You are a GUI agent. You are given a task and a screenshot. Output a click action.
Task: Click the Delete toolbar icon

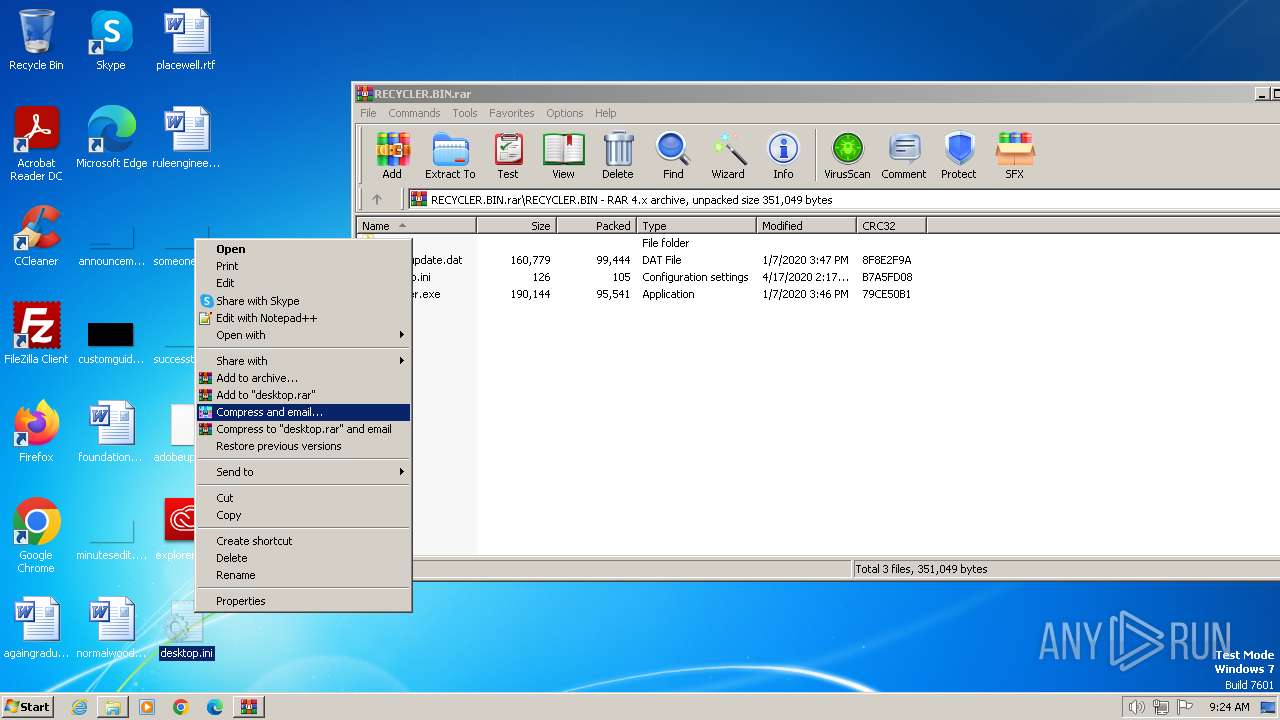(618, 156)
